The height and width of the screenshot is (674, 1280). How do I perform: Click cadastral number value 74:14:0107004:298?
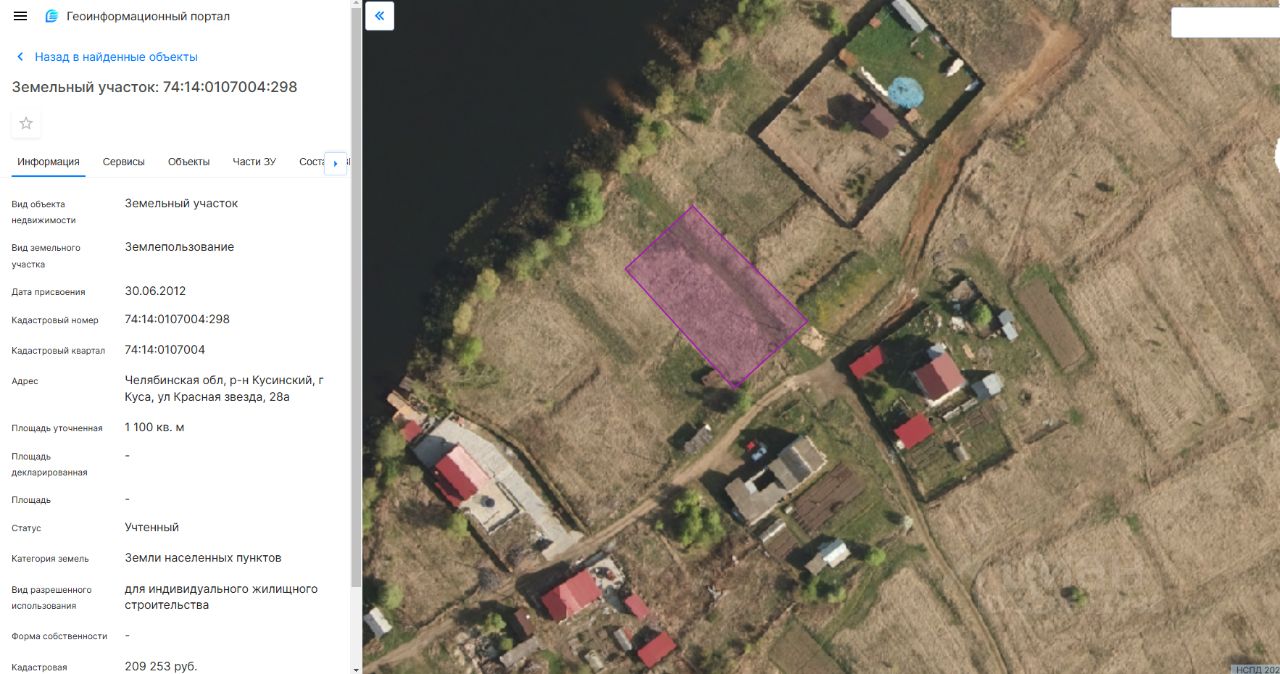(x=177, y=319)
